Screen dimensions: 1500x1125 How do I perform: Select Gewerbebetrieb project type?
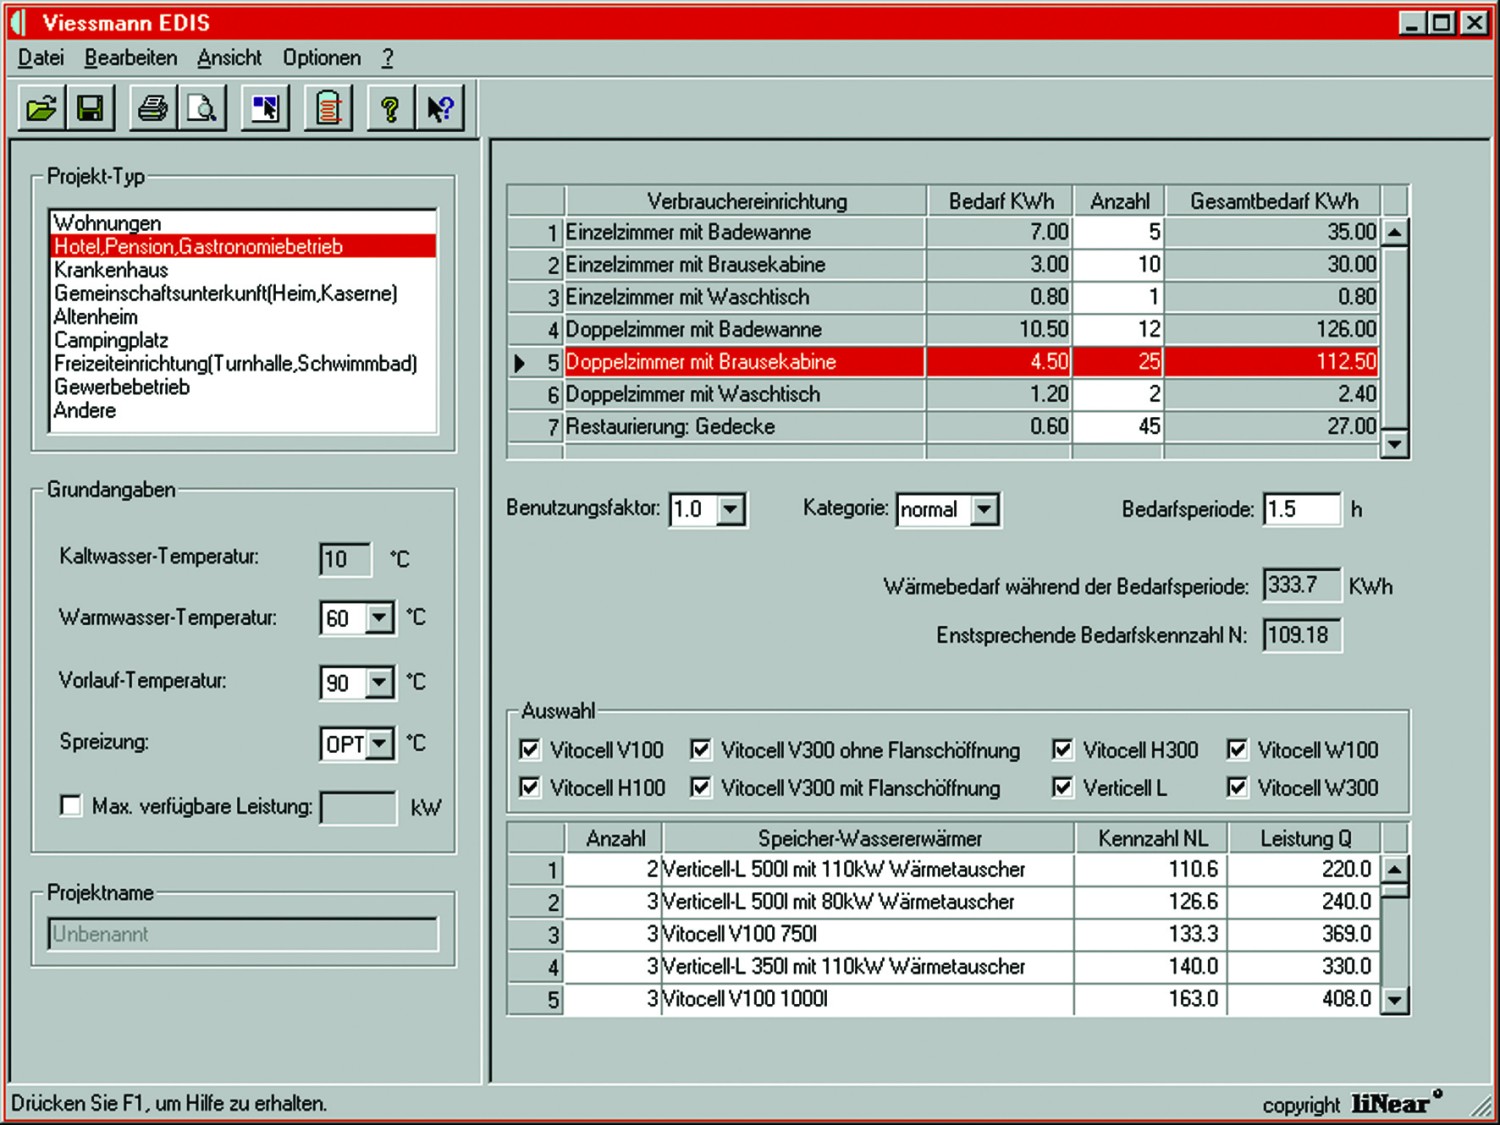coord(243,387)
